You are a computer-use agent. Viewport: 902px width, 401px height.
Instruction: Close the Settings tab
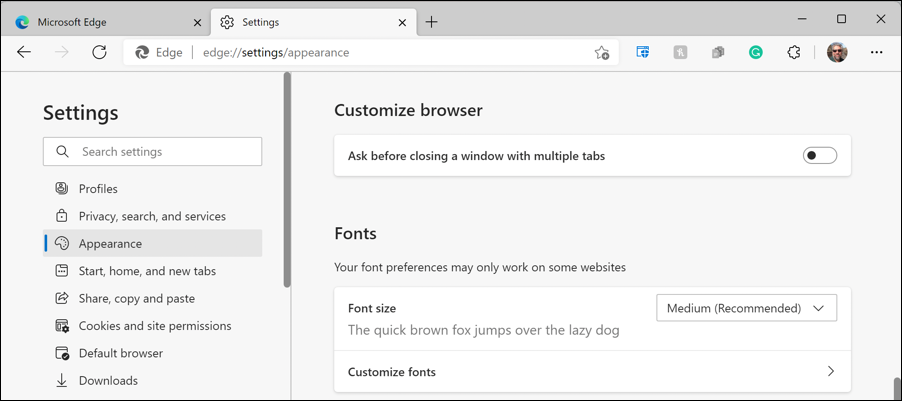click(403, 22)
